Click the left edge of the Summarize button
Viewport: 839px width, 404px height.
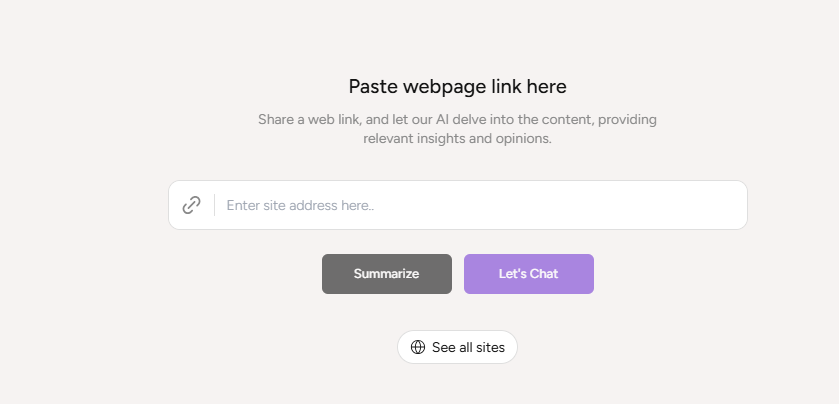click(x=328, y=274)
